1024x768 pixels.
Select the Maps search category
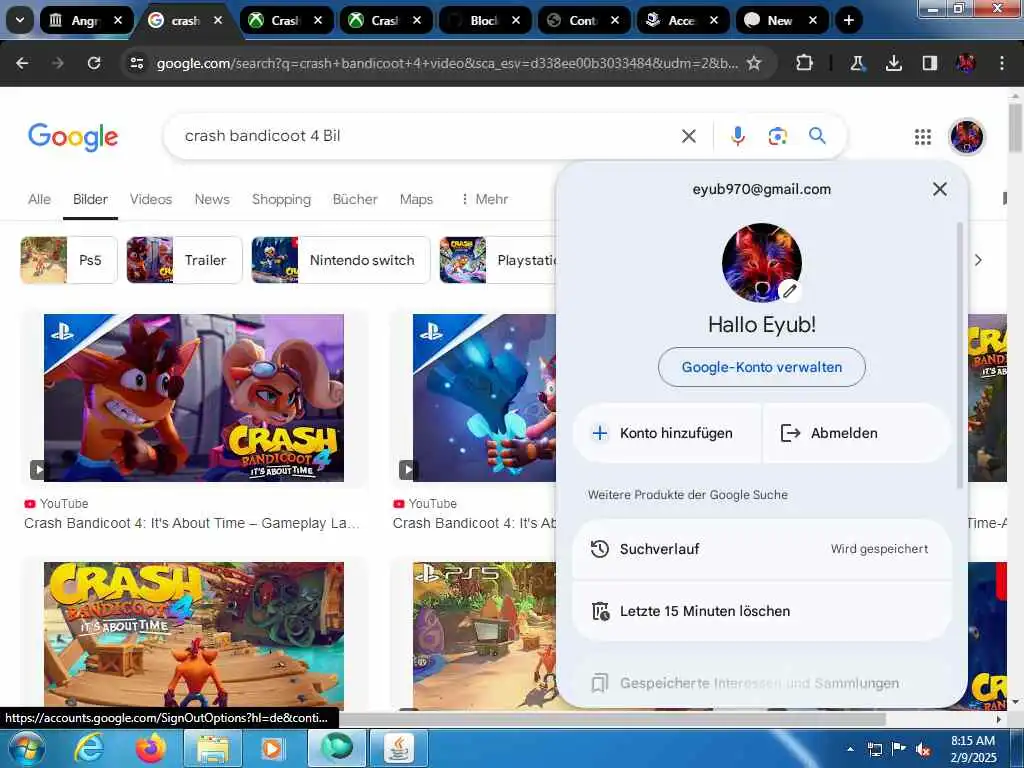point(417,199)
